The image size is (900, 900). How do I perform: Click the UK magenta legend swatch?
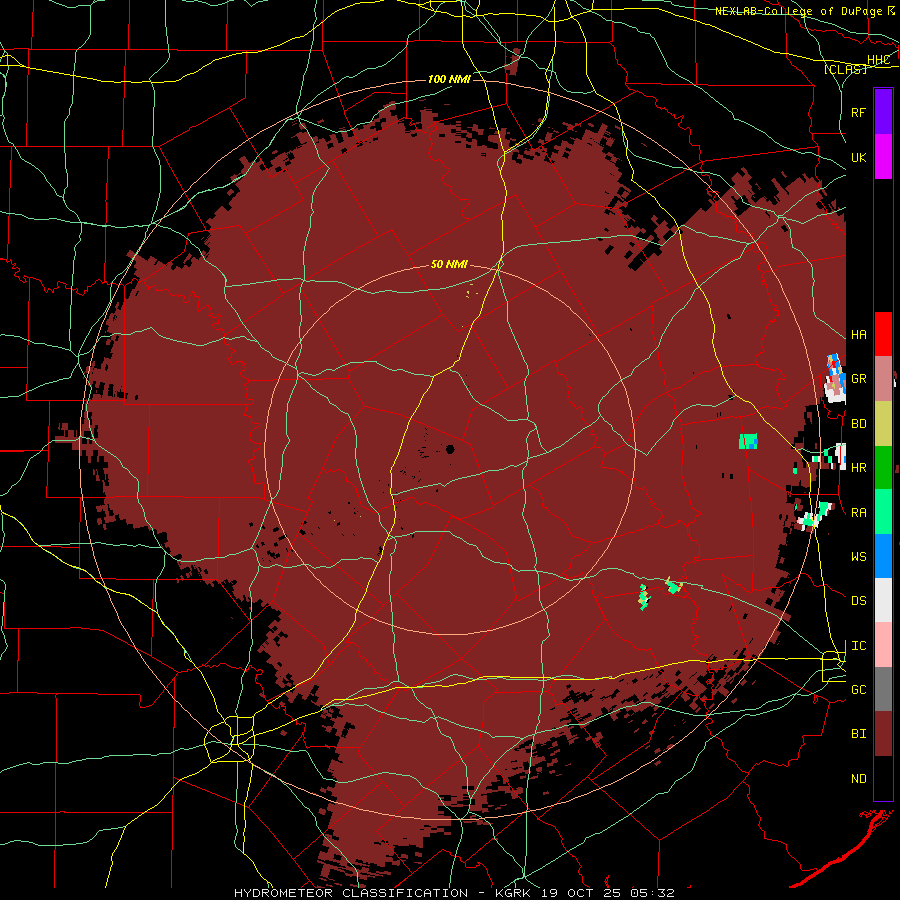click(x=883, y=157)
